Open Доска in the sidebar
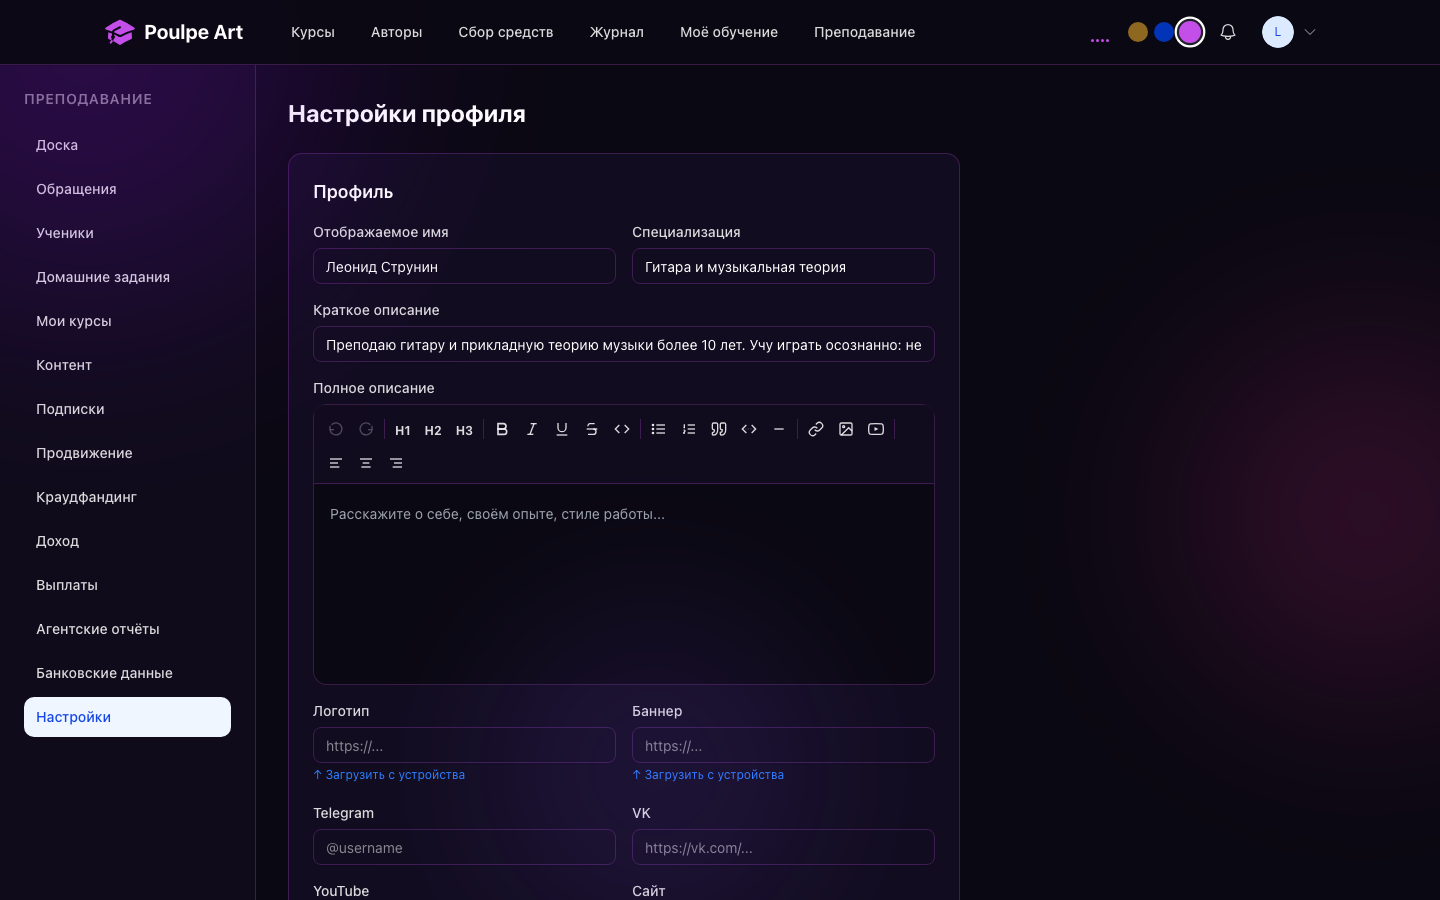Screen dimensions: 1440x900 (127, 145)
